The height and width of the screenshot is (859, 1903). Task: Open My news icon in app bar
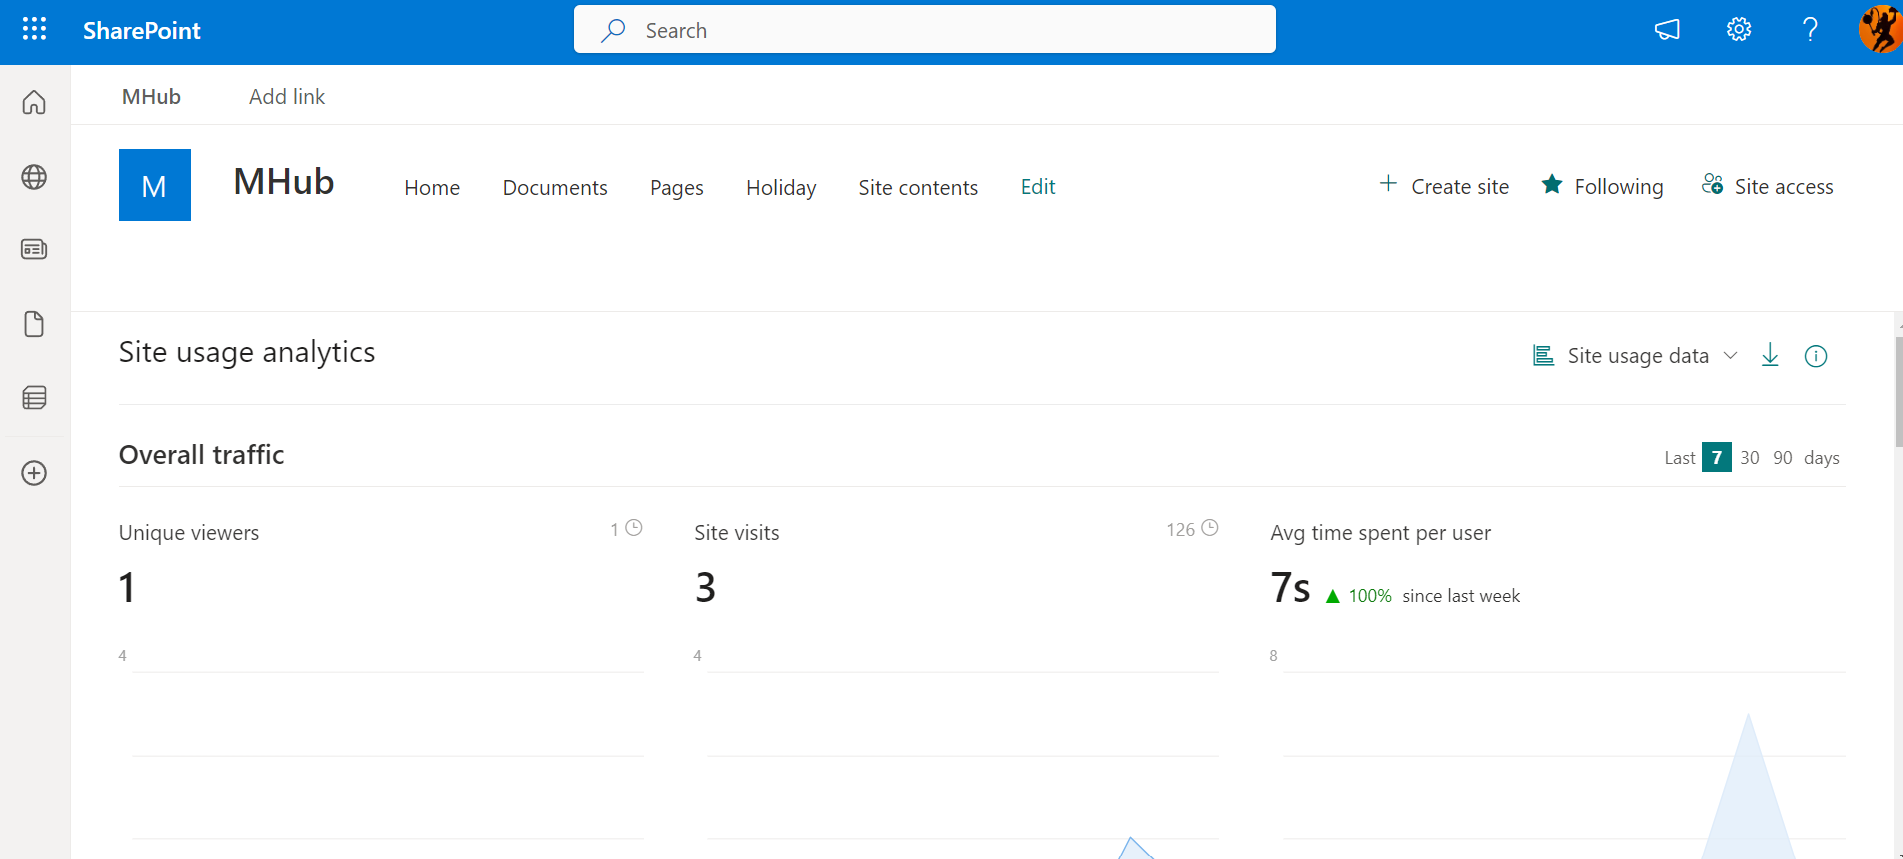pyautogui.click(x=34, y=249)
